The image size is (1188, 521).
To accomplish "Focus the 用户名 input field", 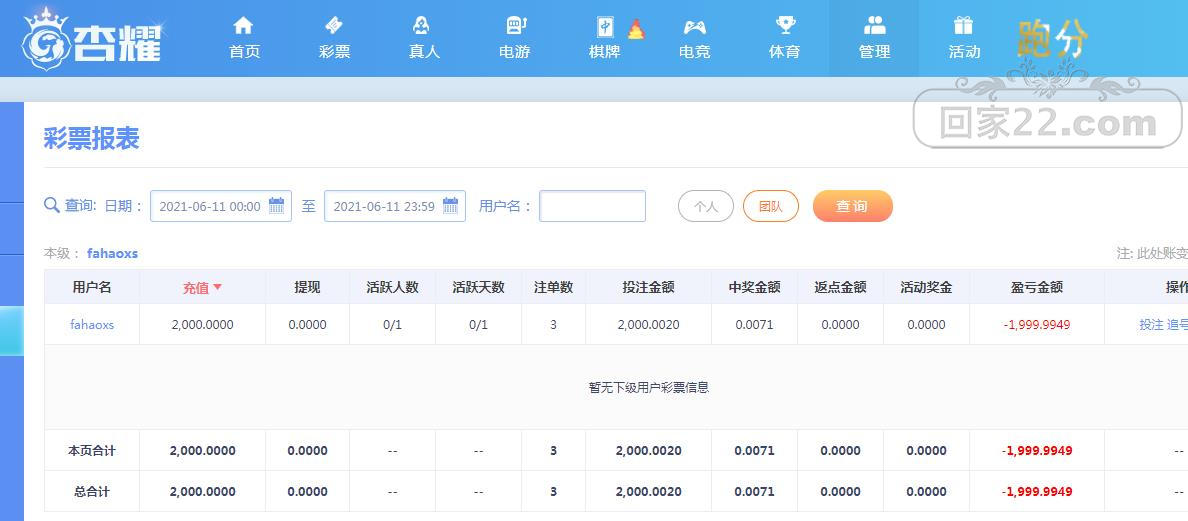I will pos(592,206).
